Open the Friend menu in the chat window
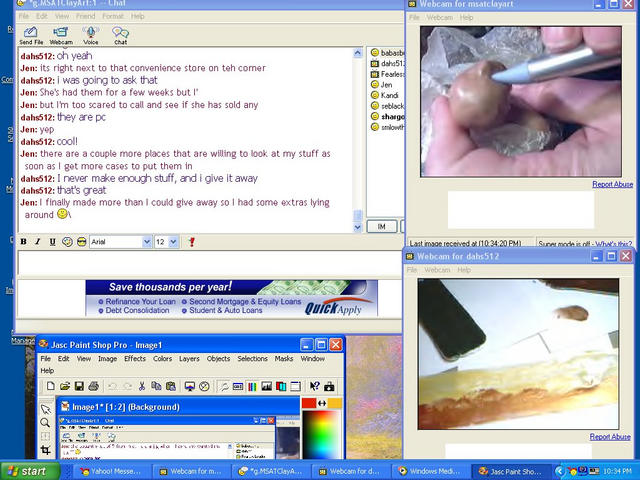This screenshot has width=640, height=480. (85, 16)
